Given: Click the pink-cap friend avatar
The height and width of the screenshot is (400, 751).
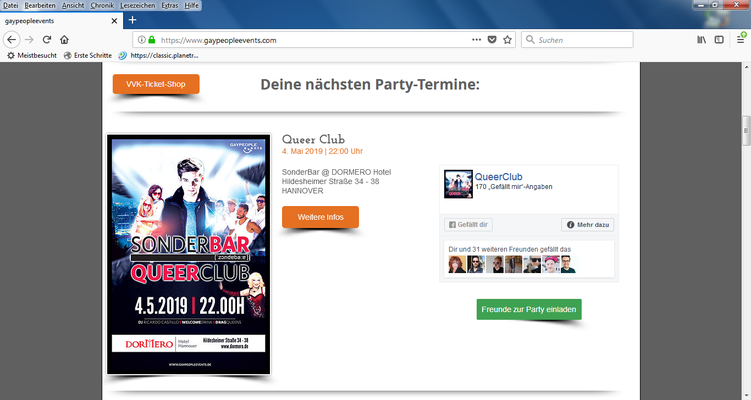Looking at the screenshot, I should click(x=550, y=264).
